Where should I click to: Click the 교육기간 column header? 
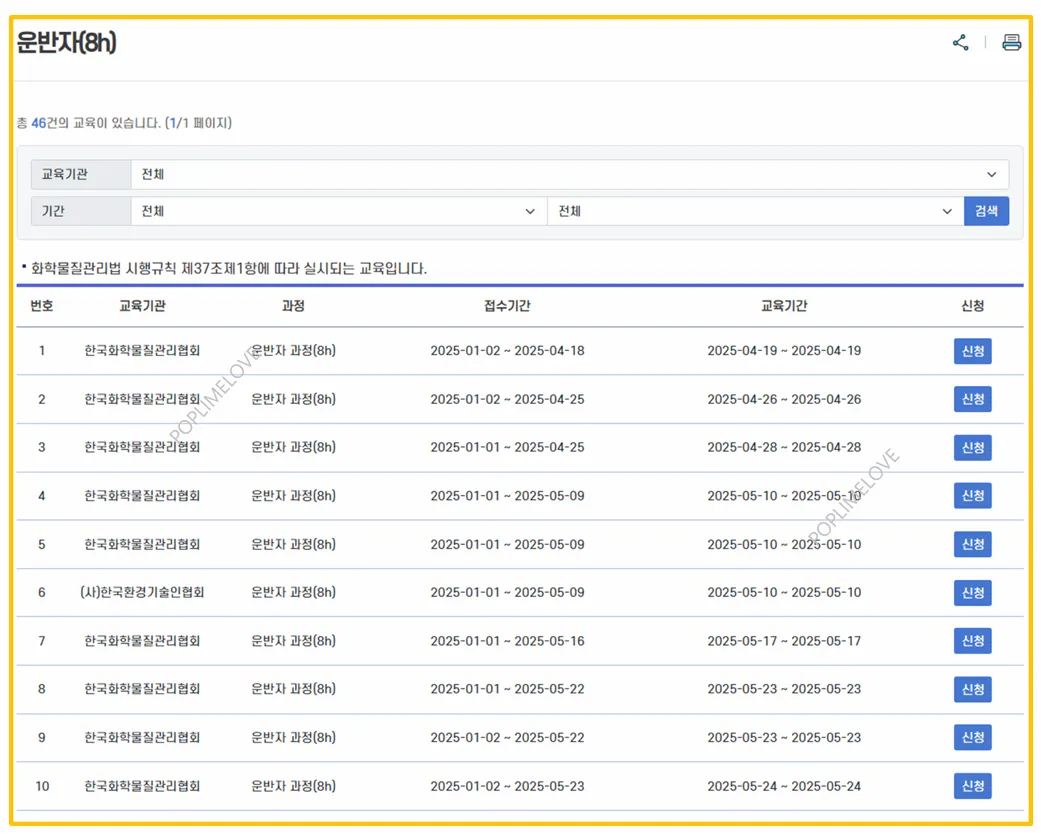click(784, 306)
